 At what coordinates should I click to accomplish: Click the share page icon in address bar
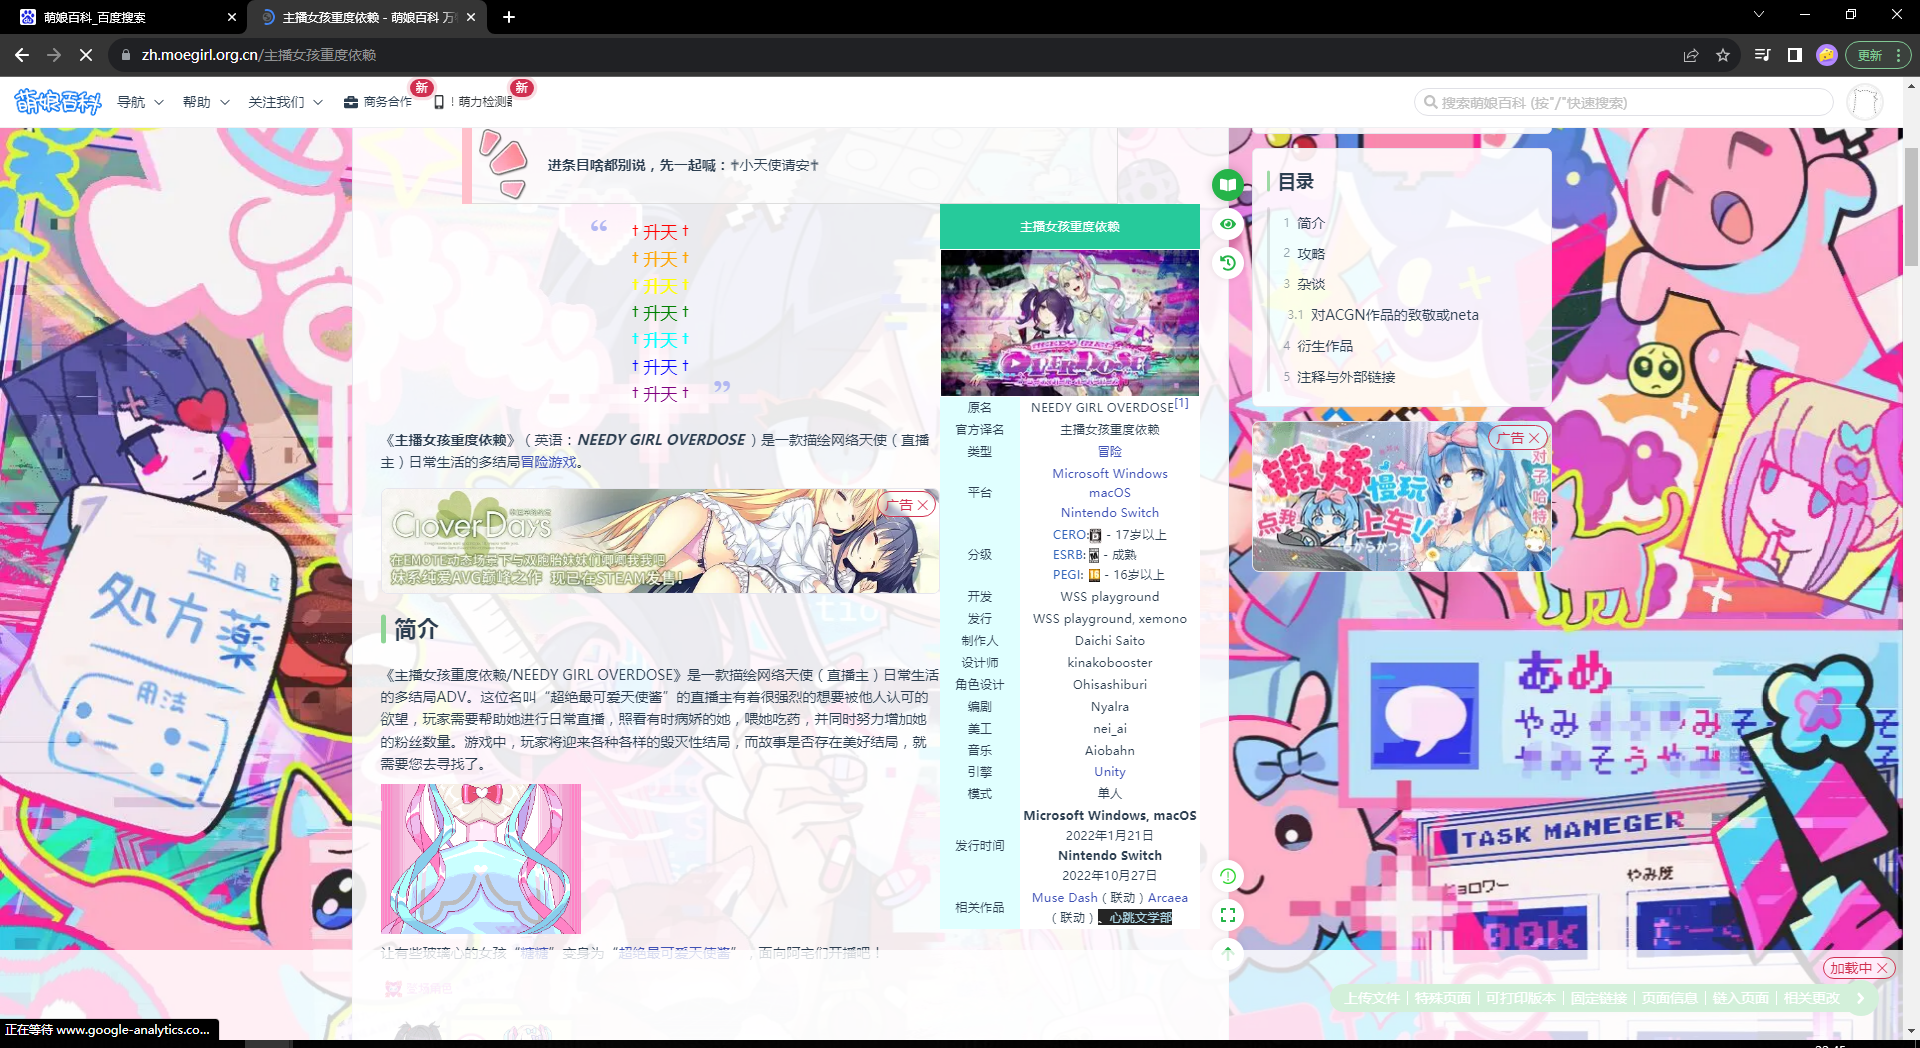[1690, 55]
